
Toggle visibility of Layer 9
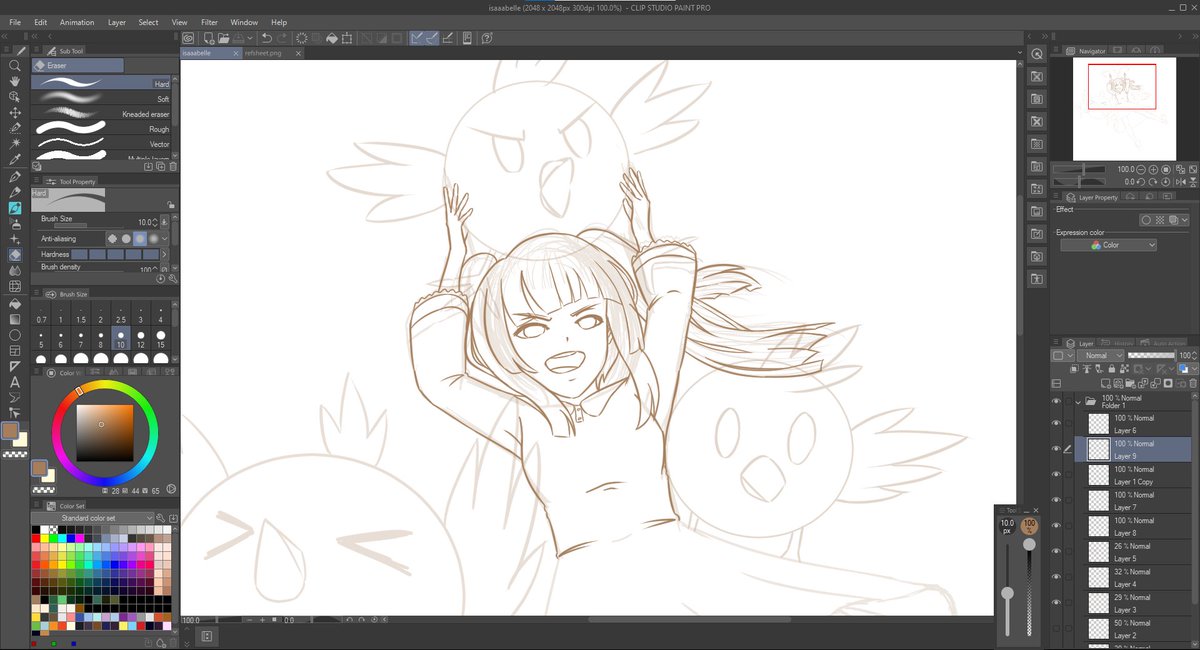click(x=1056, y=449)
